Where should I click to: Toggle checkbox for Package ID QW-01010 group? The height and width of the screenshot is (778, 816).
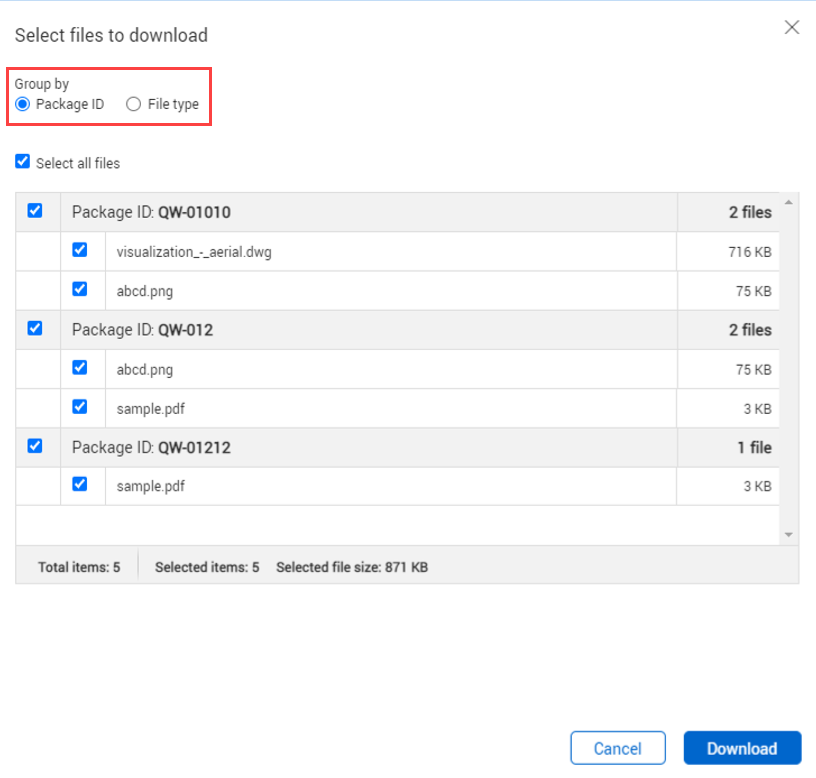coord(35,211)
